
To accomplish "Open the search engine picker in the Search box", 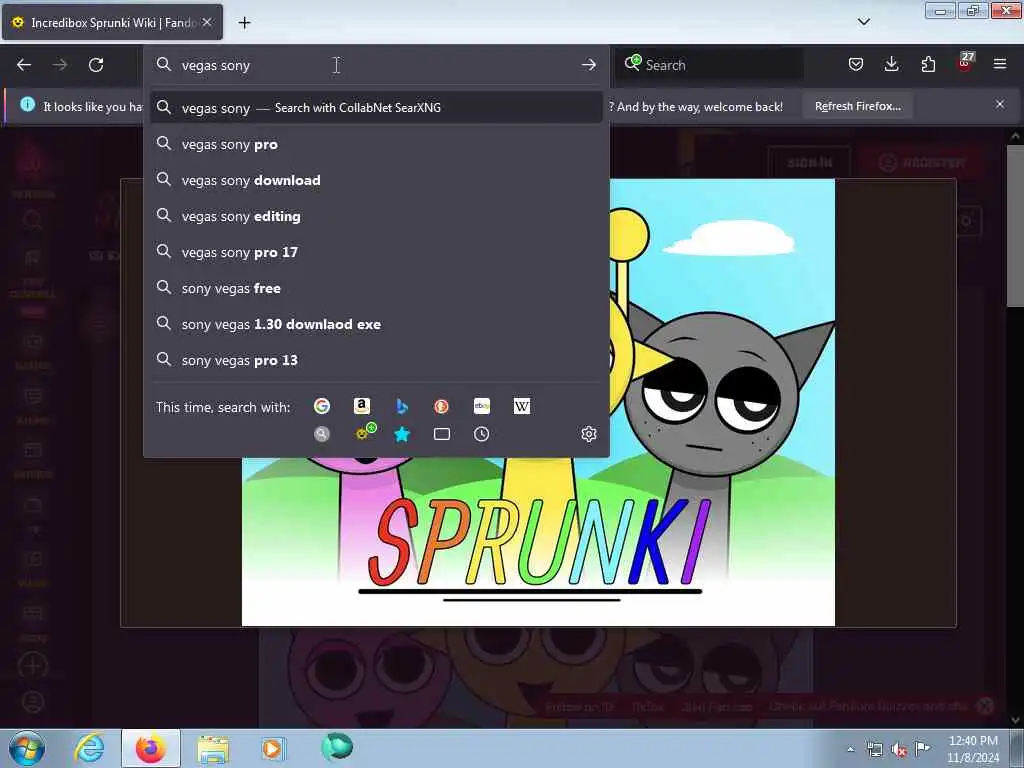I will click(633, 63).
